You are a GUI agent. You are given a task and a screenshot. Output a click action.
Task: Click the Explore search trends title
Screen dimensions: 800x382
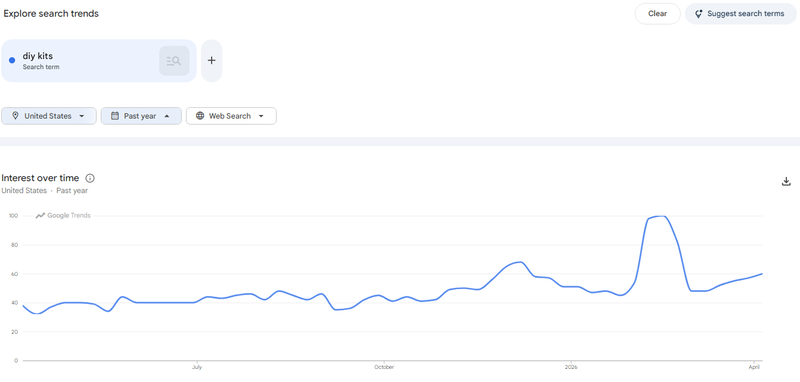(x=51, y=14)
